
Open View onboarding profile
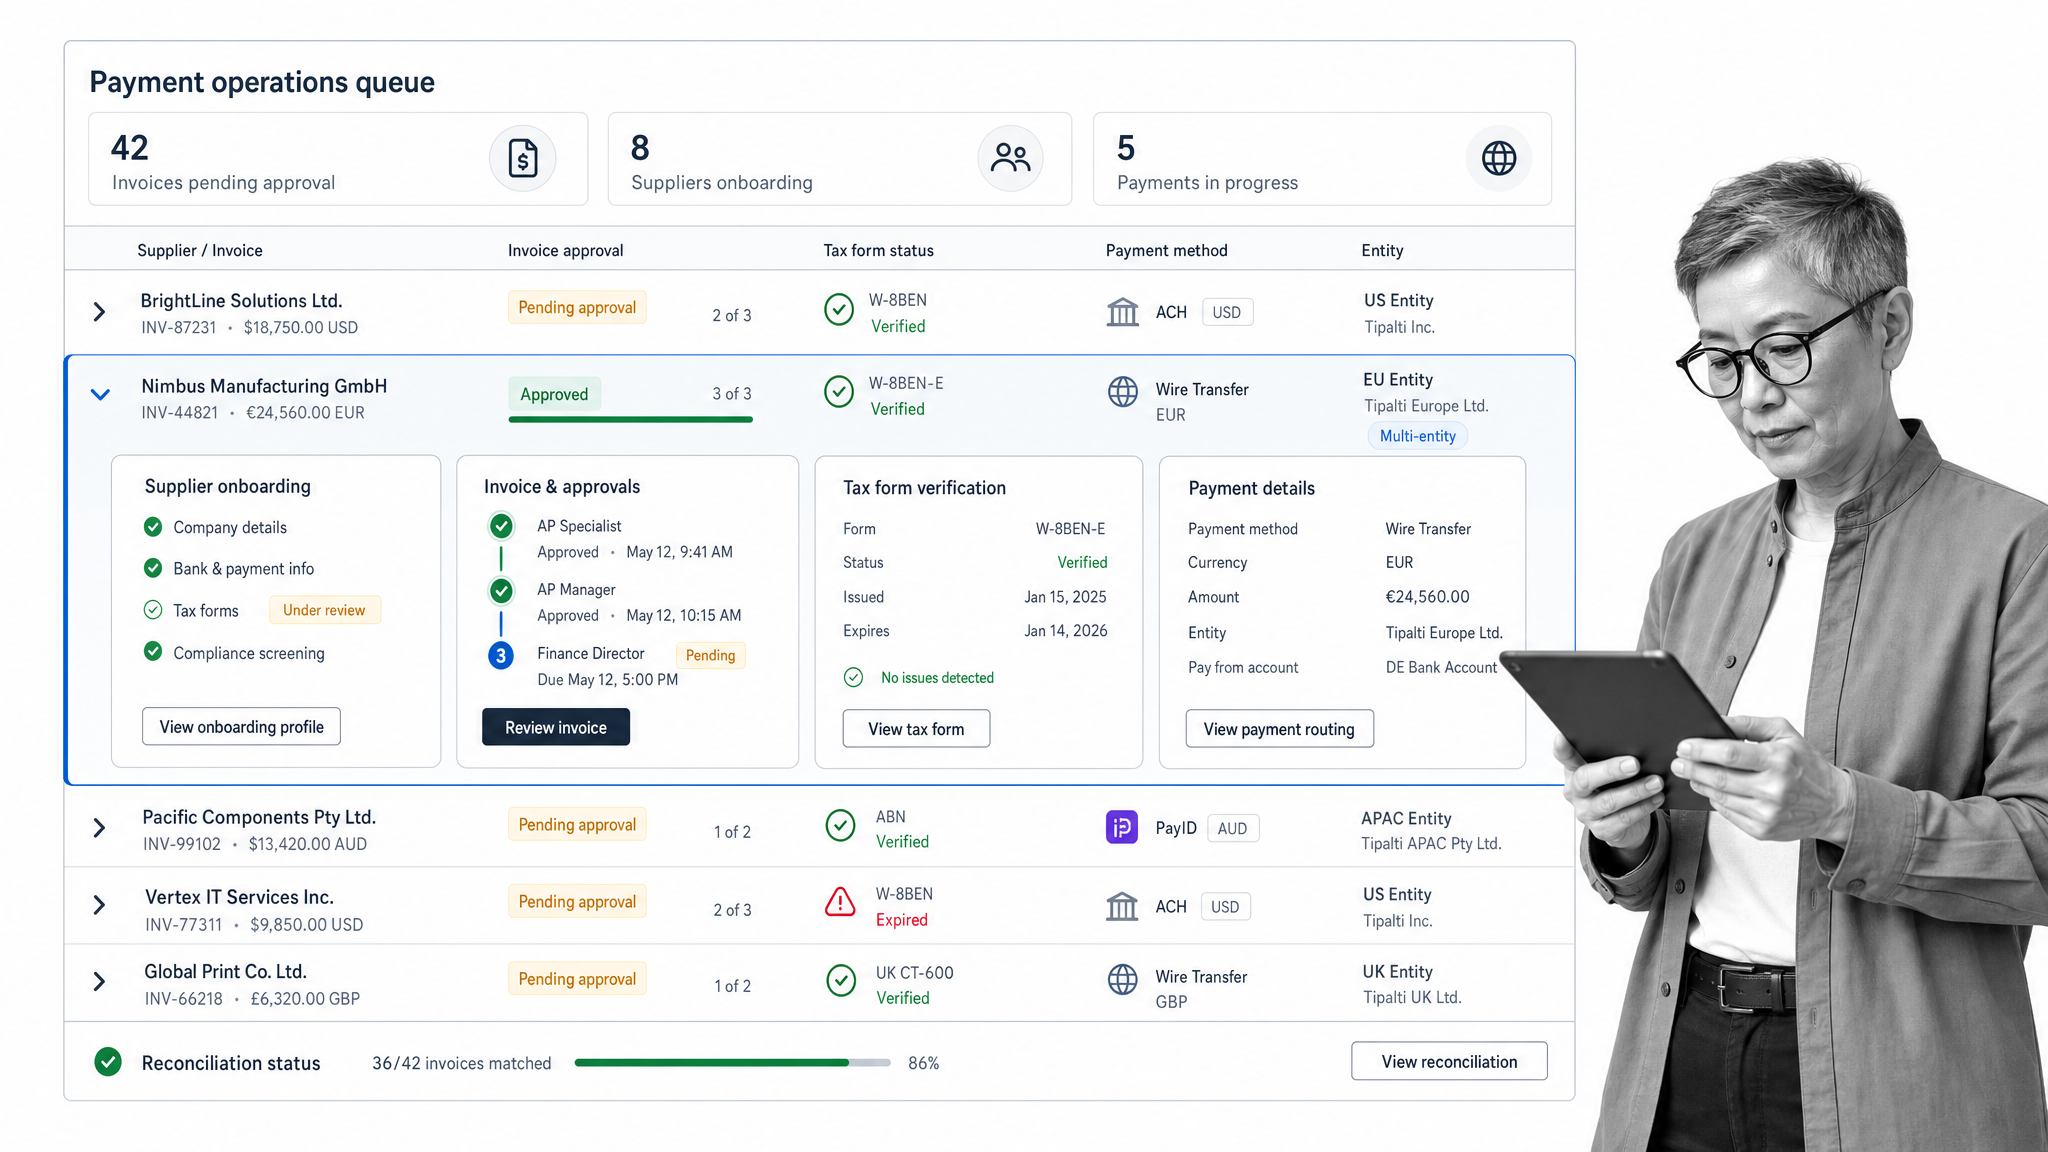click(x=241, y=727)
